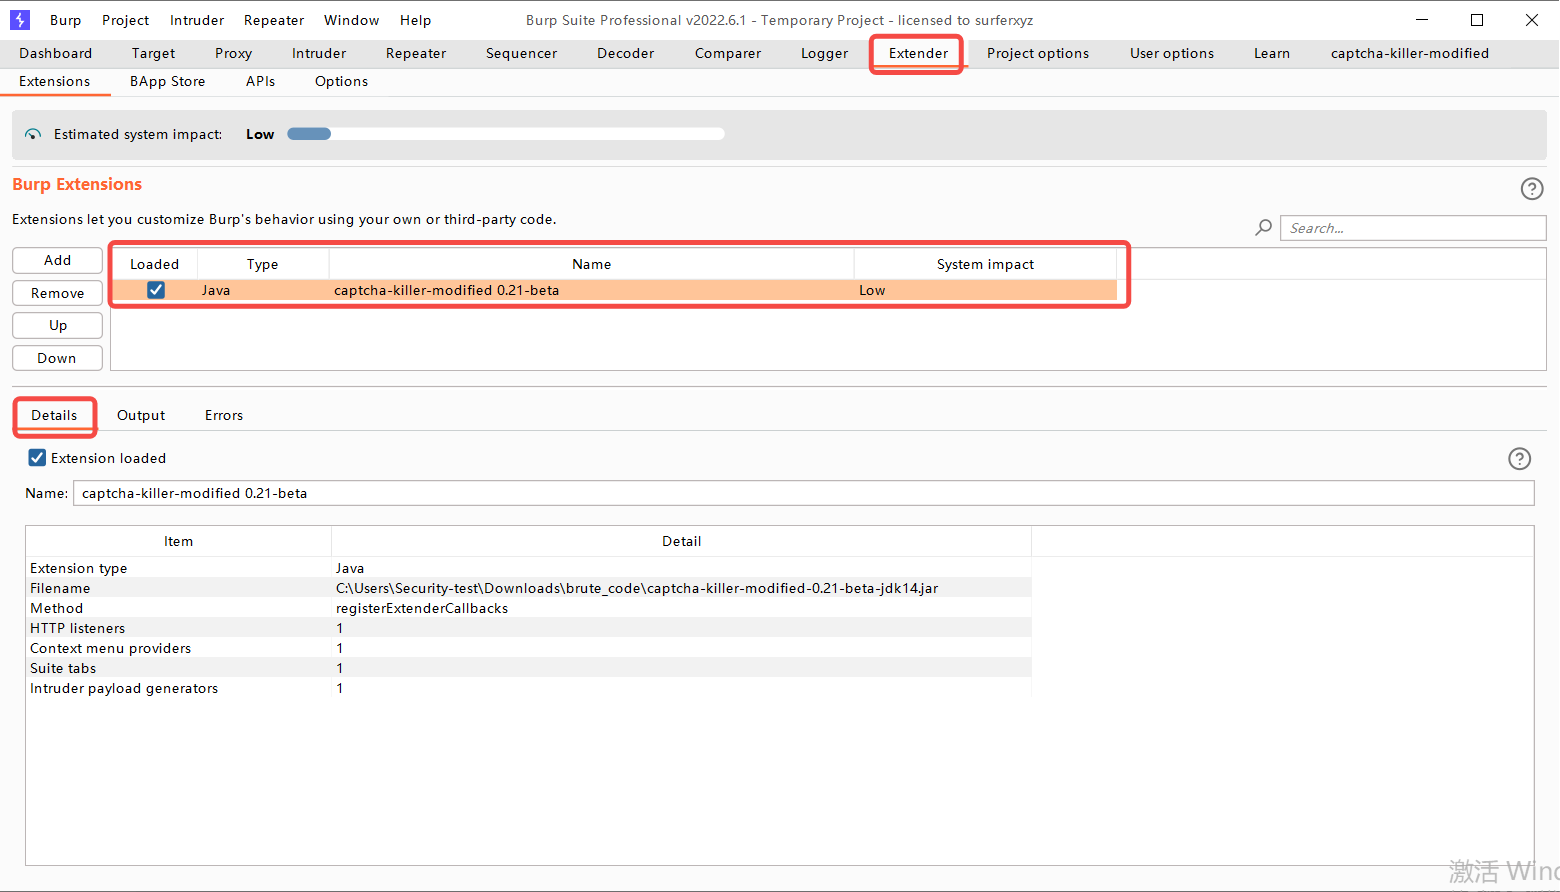Select the Extensions sub-tab

coord(55,82)
